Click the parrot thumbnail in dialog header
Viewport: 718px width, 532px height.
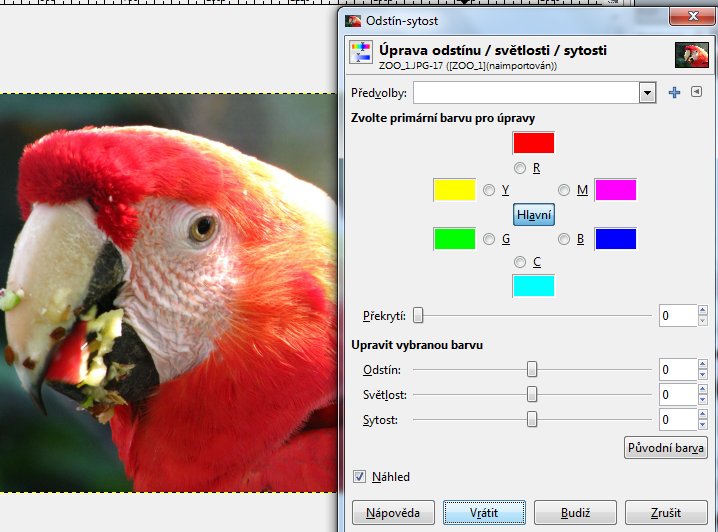coord(691,55)
